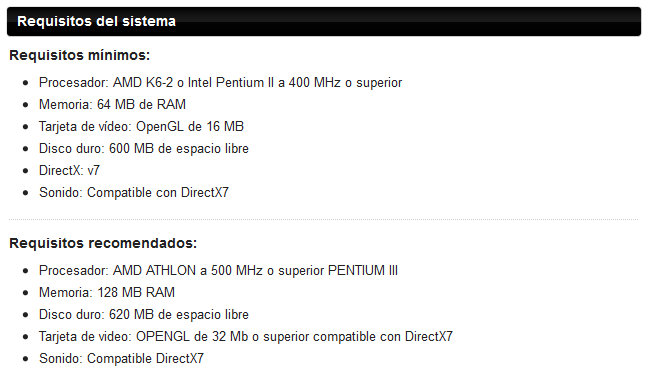The image size is (653, 381).
Task: Click 'Sonido: Compatible DirectX7' recommended item
Action: tap(121, 359)
